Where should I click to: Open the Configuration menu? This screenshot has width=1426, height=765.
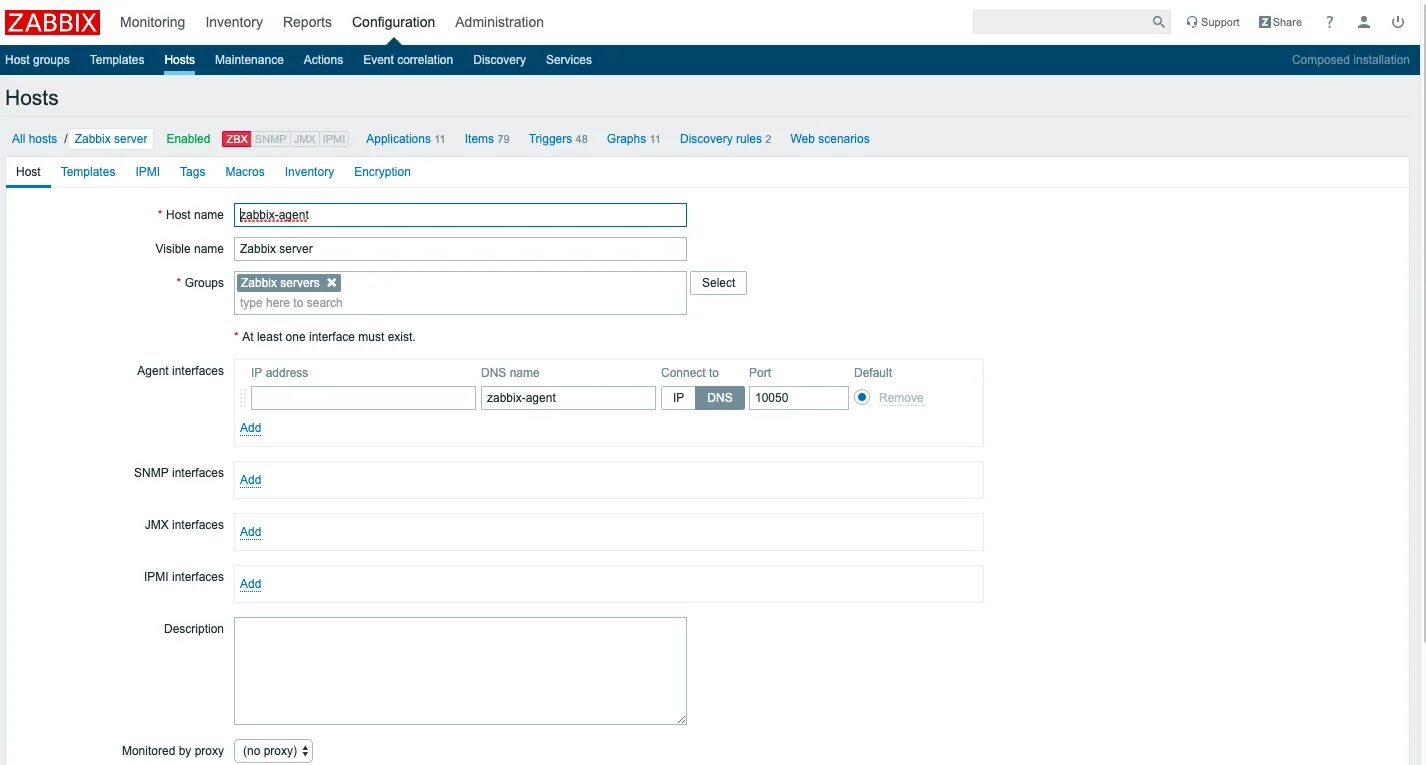(393, 22)
